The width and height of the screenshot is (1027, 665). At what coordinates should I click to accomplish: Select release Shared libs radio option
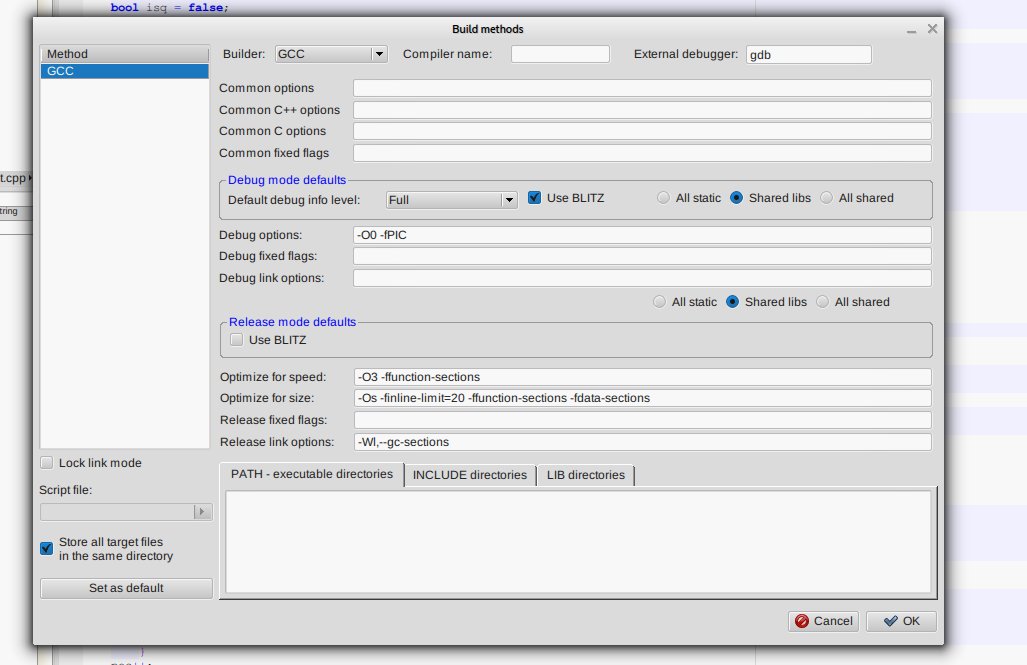(x=733, y=302)
